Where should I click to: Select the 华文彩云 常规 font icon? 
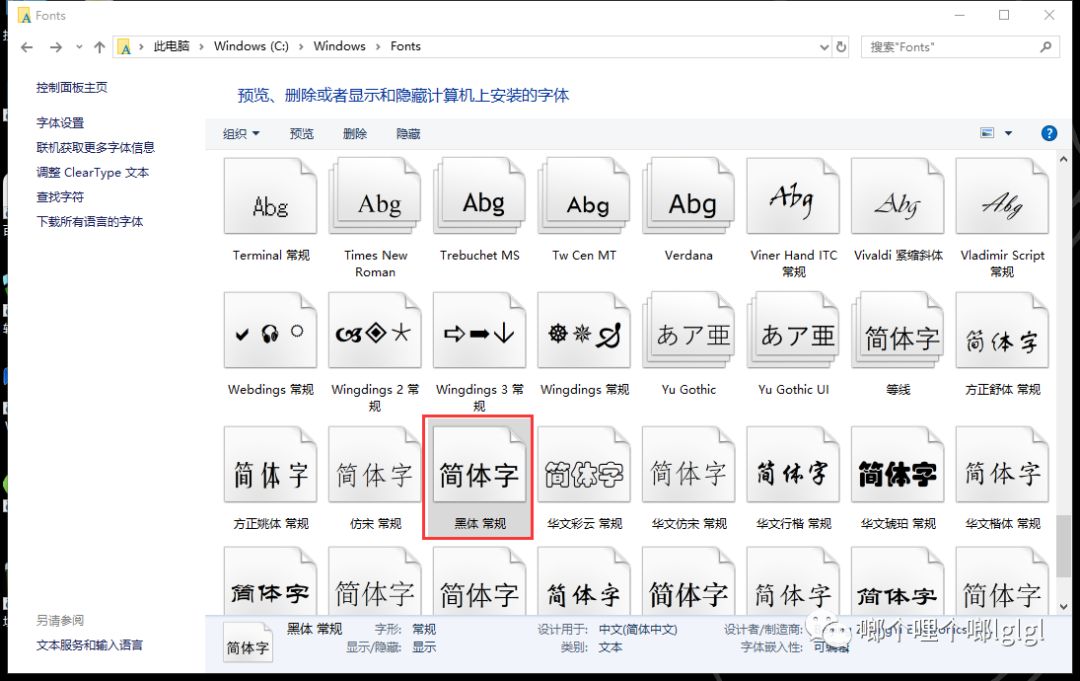[584, 465]
